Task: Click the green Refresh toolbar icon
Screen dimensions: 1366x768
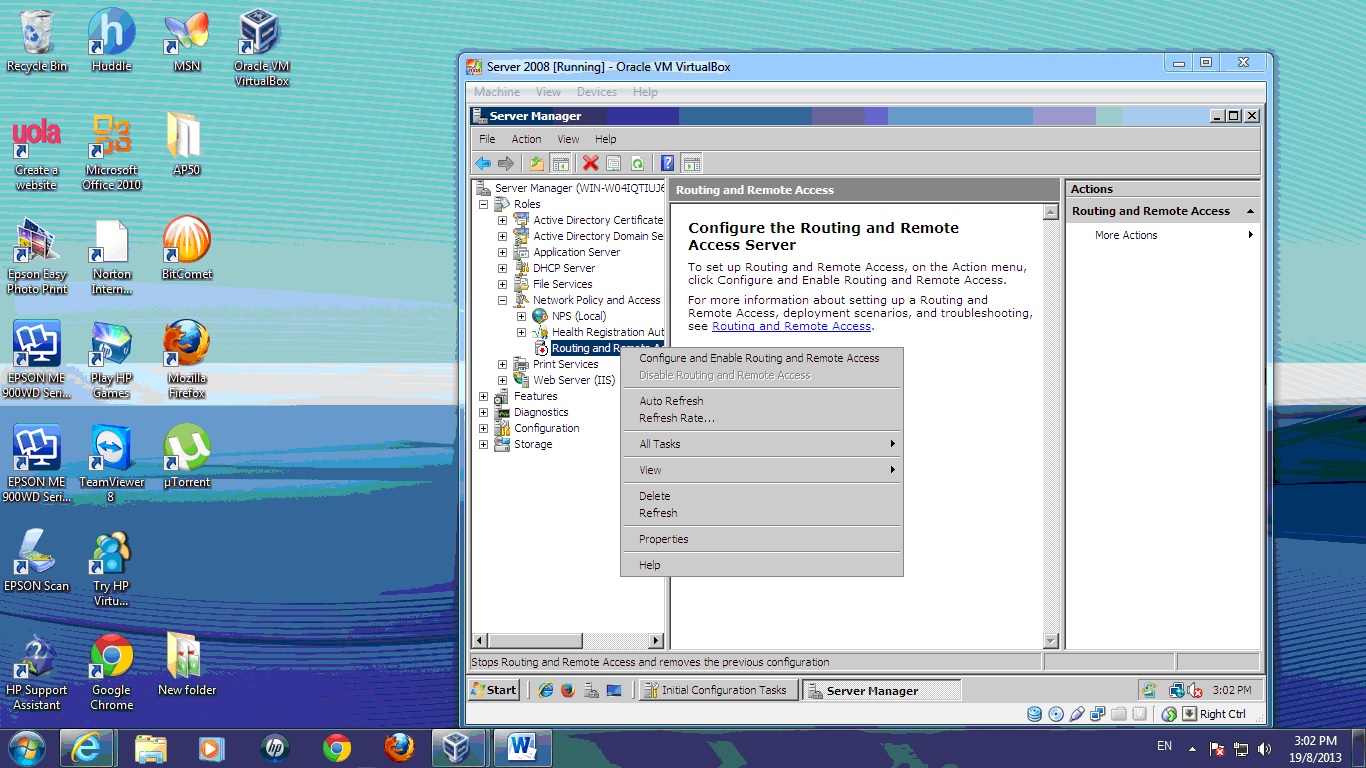Action: click(x=637, y=163)
